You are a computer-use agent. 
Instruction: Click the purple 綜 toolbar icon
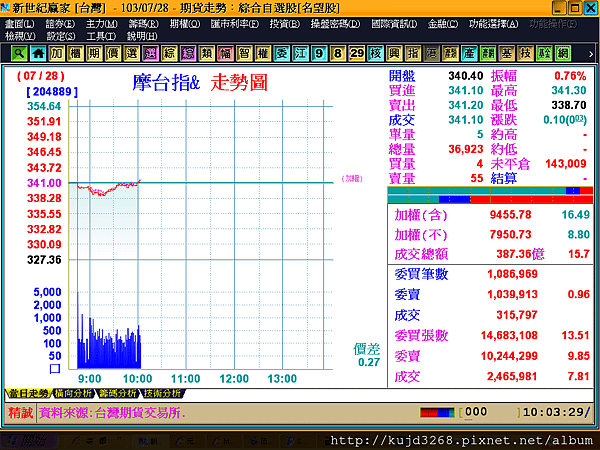coord(188,53)
